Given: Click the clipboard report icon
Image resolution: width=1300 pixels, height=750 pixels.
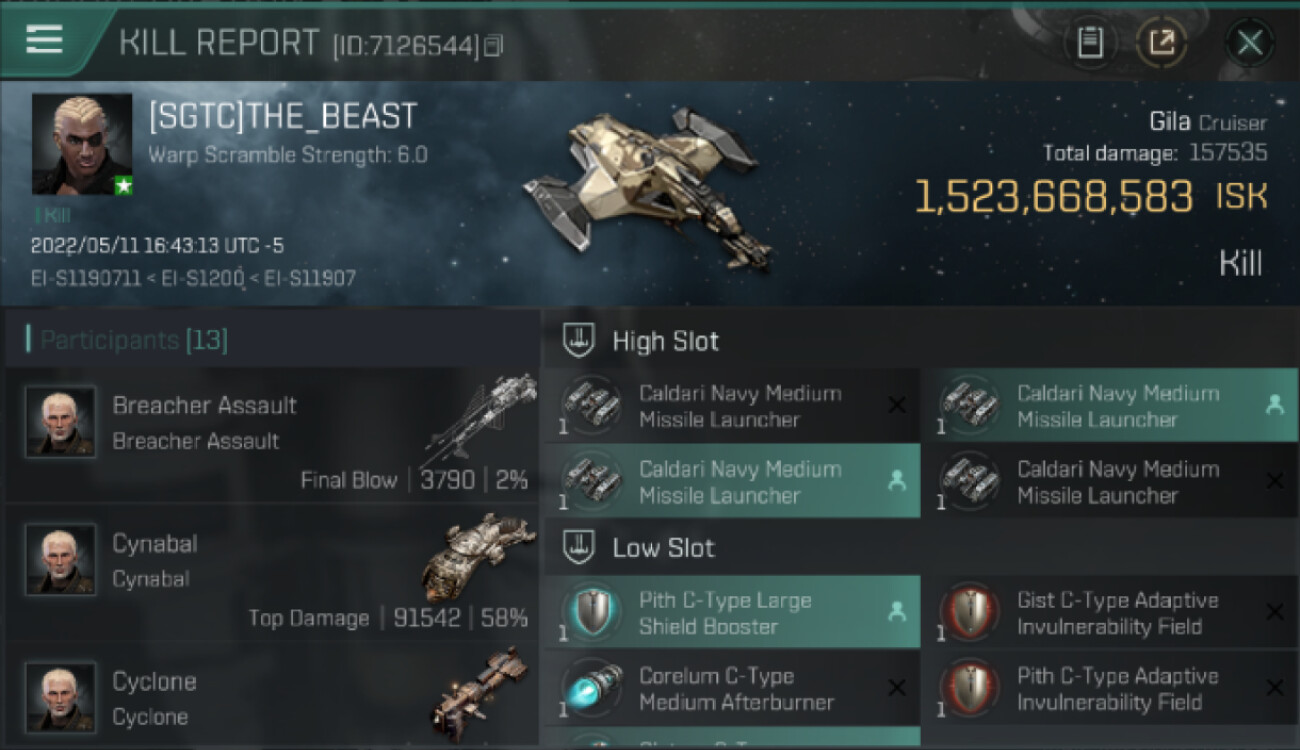Looking at the screenshot, I should (1090, 42).
